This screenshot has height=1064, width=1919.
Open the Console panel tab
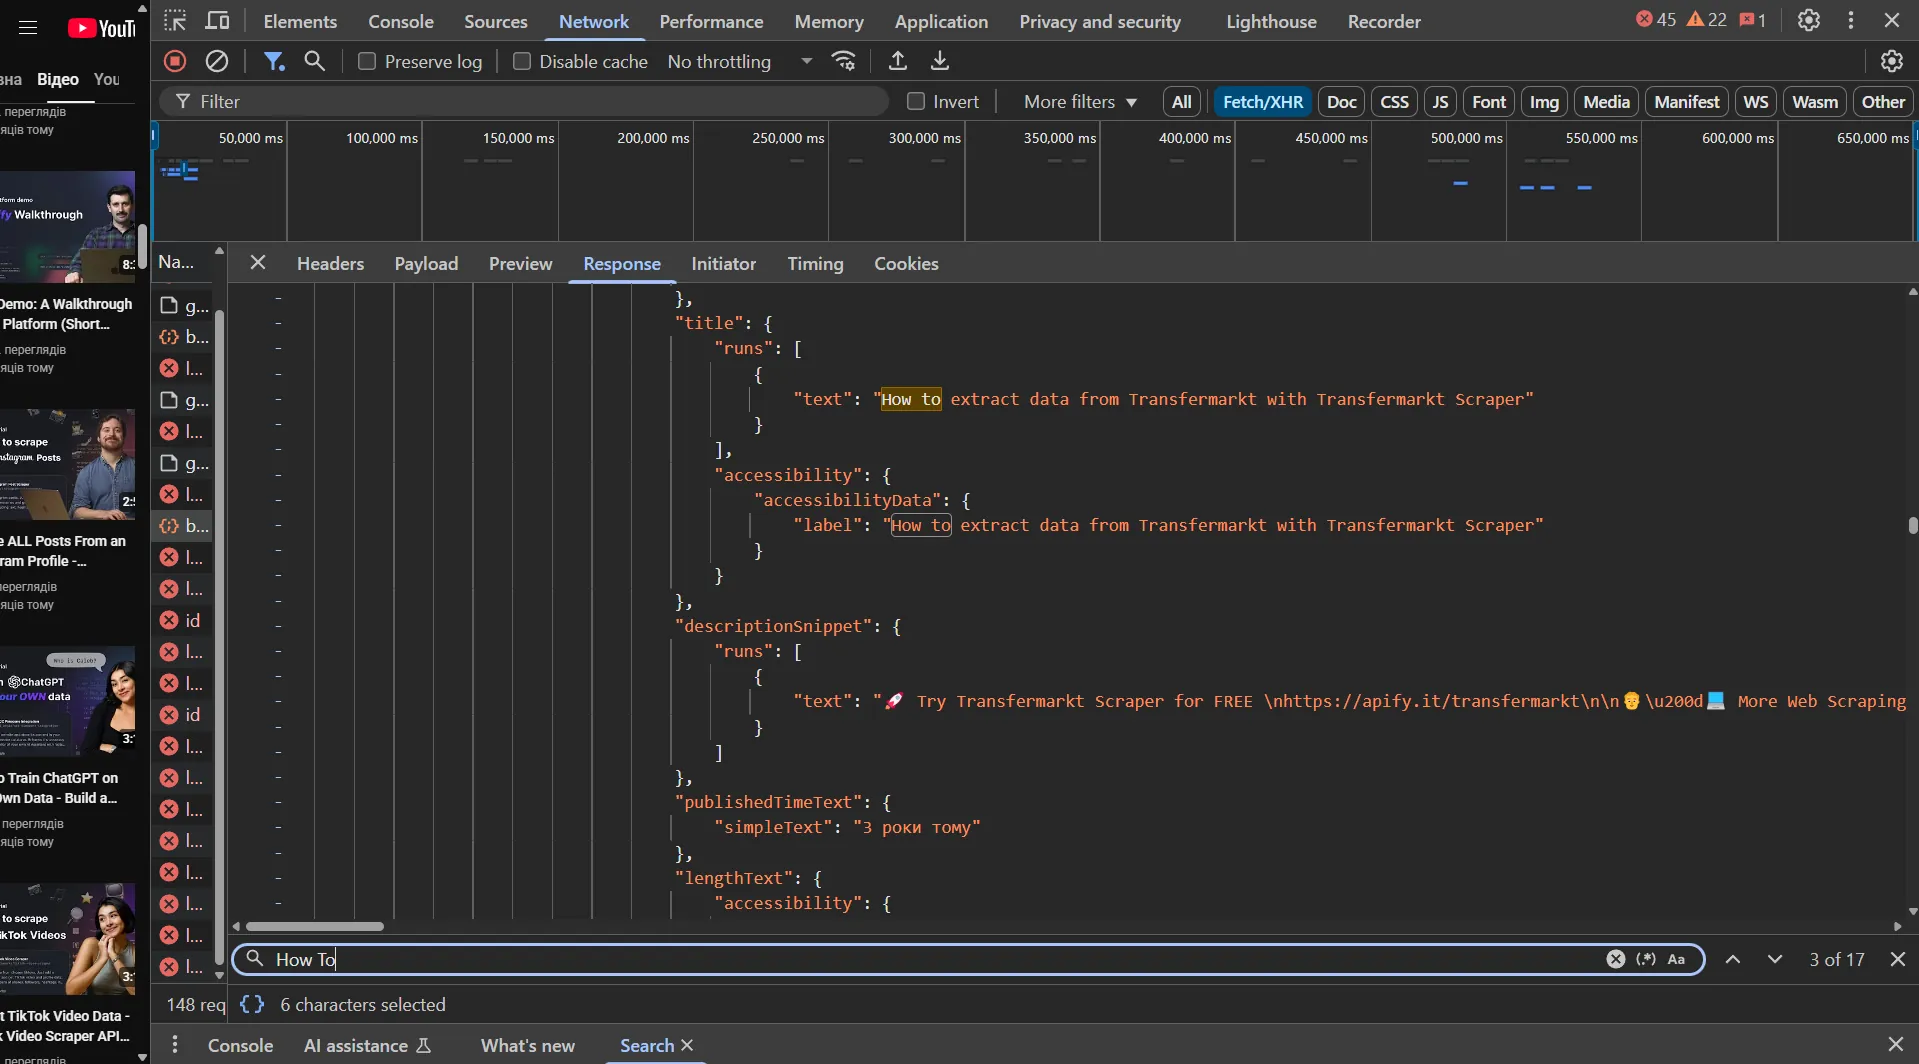tap(400, 21)
